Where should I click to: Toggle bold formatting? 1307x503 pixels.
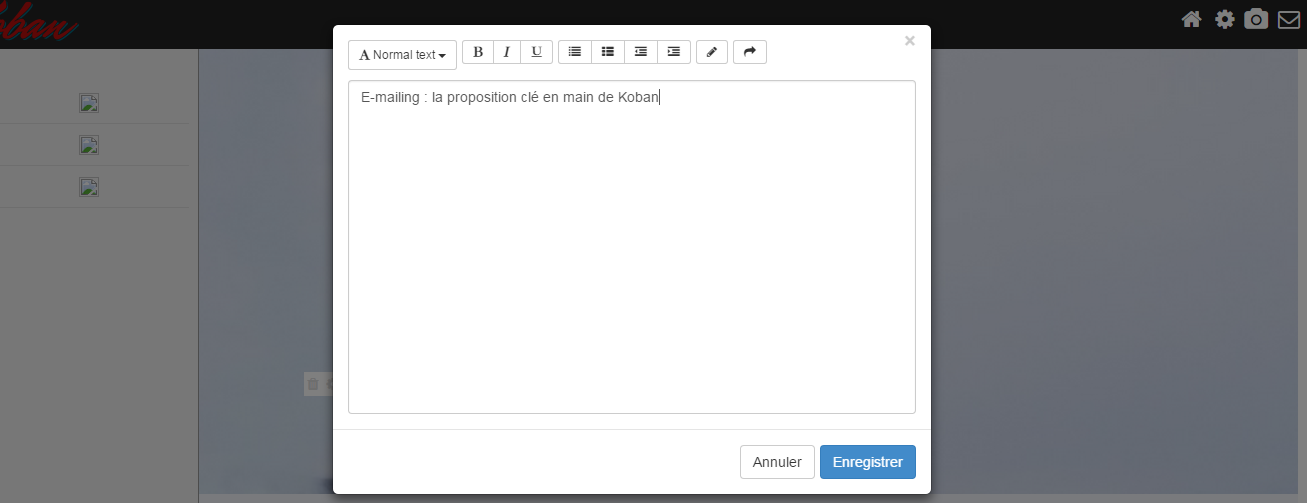(x=477, y=52)
